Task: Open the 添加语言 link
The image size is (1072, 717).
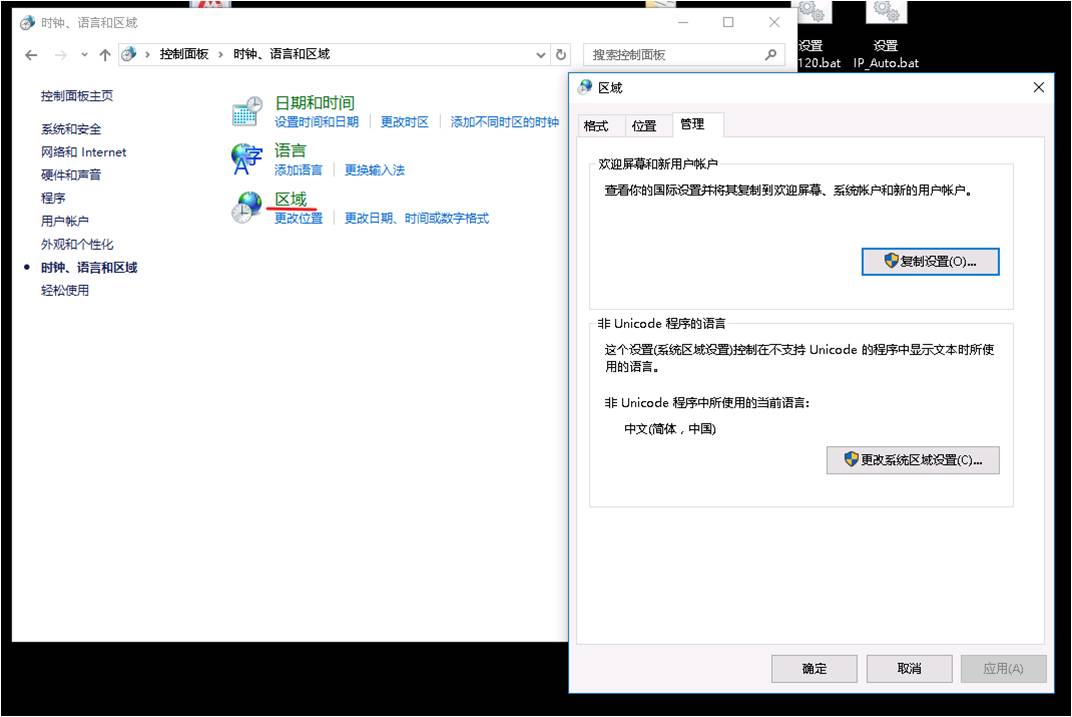Action: [299, 170]
